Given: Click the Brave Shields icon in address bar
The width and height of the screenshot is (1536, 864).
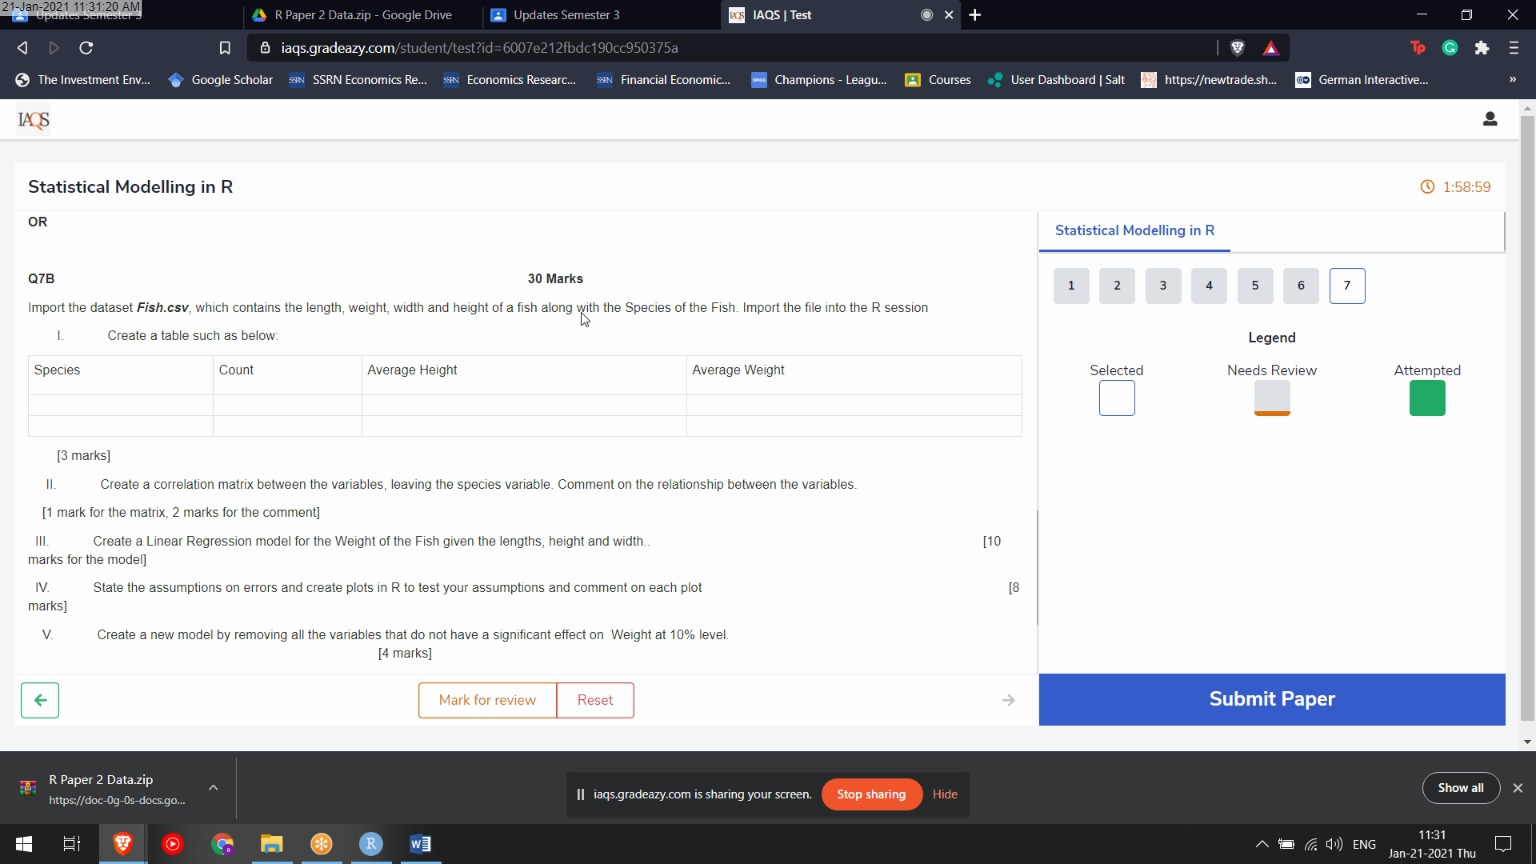Looking at the screenshot, I should coord(1237,48).
